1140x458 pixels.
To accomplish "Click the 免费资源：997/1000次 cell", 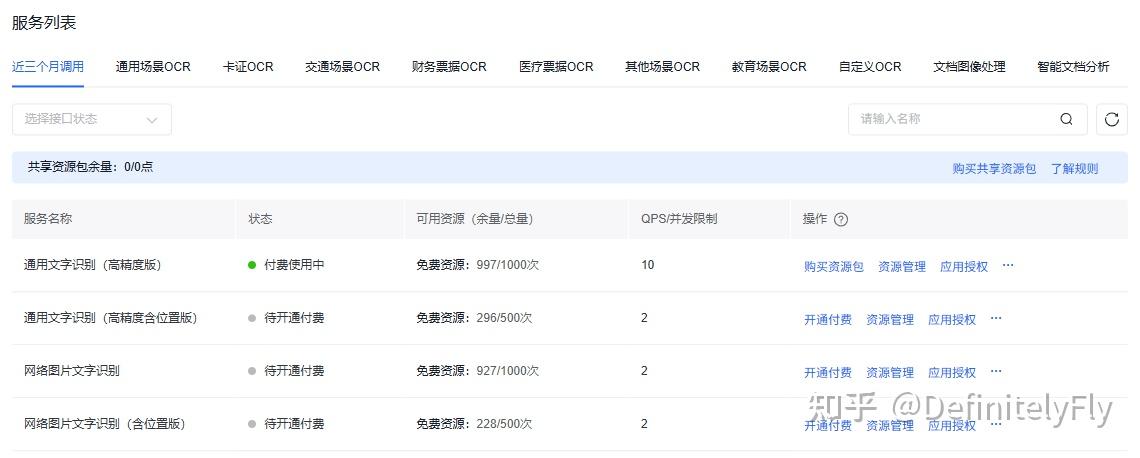I will click(x=478, y=265).
